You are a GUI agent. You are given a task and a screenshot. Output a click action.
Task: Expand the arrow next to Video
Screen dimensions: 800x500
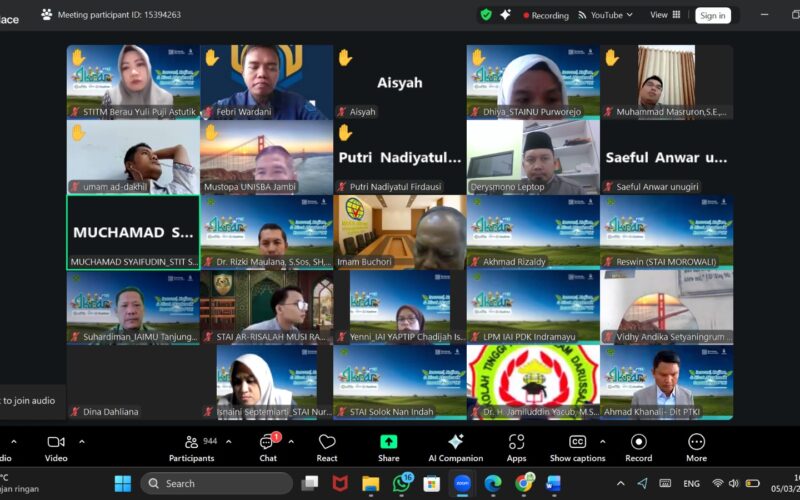82,441
